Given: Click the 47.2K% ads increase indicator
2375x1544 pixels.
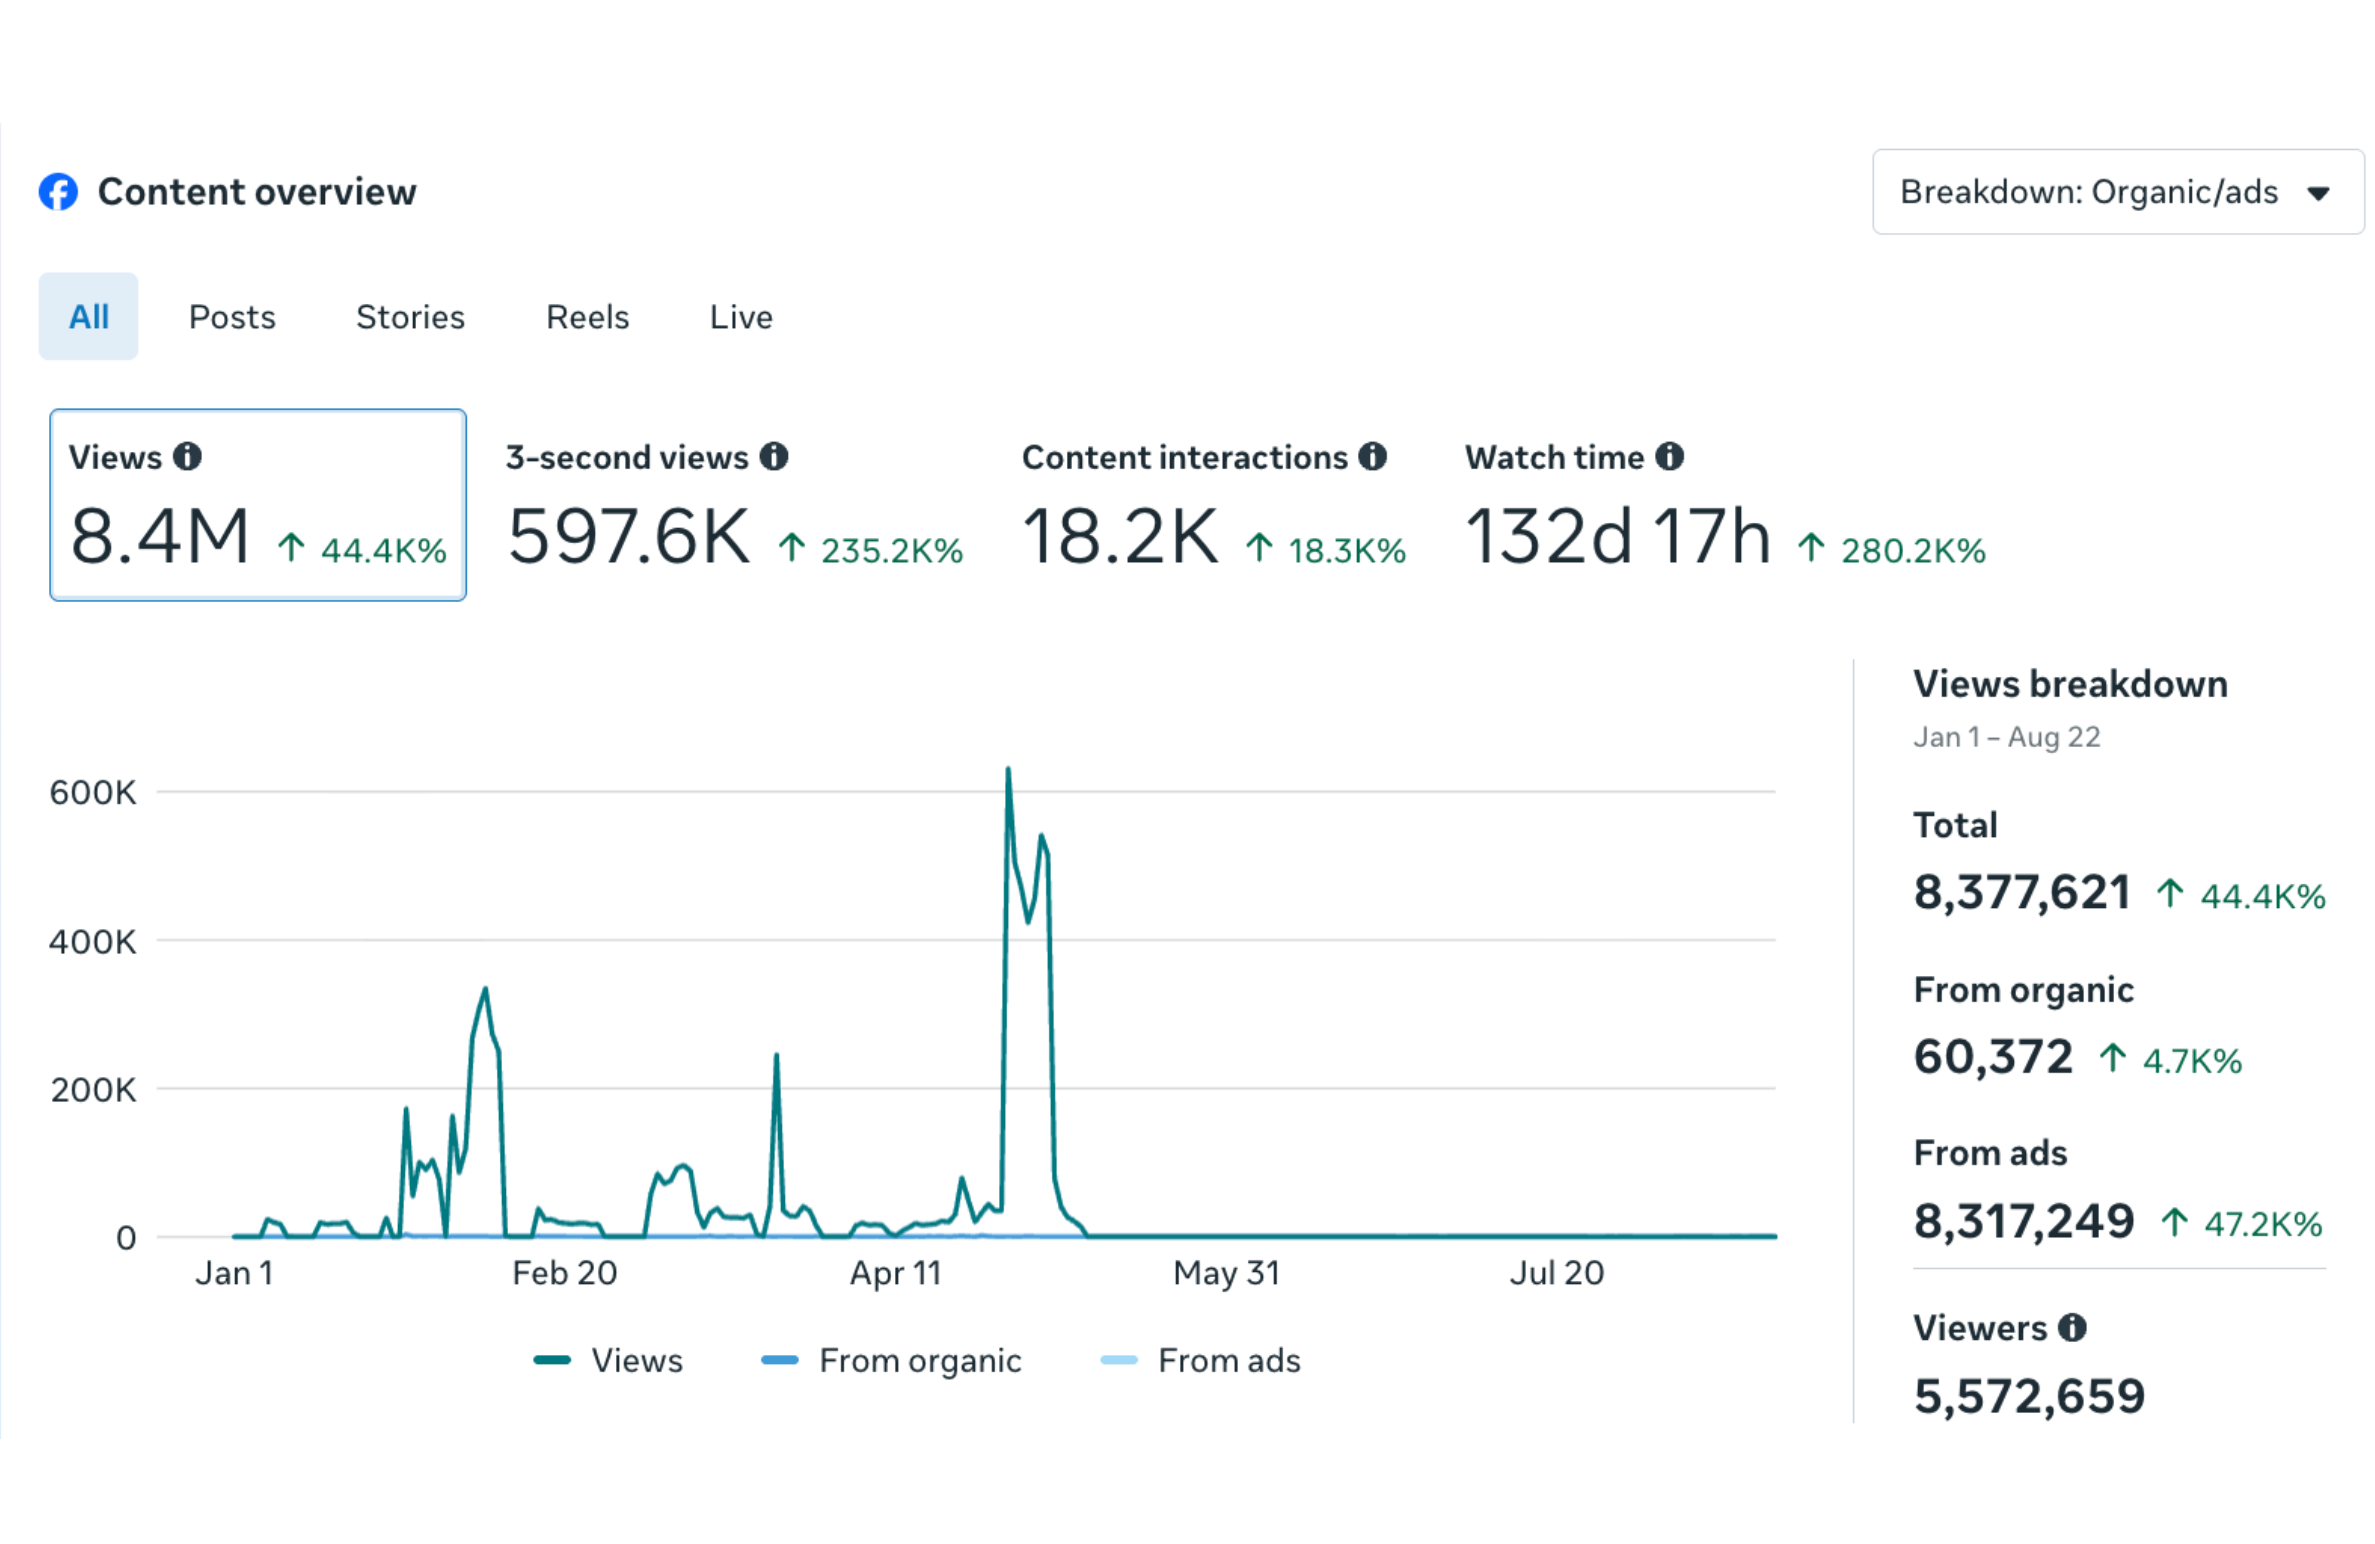Looking at the screenshot, I should (2241, 1224).
